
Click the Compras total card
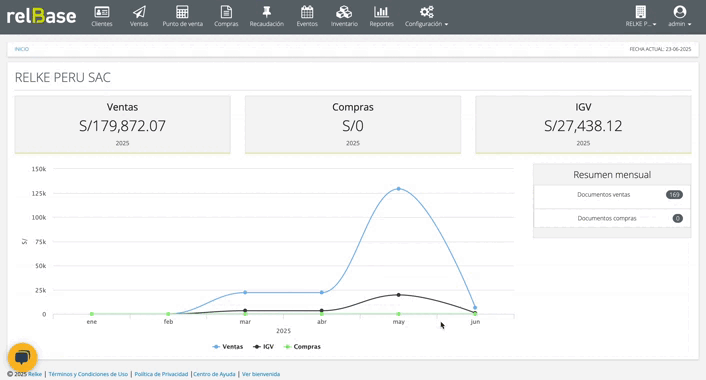point(353,125)
